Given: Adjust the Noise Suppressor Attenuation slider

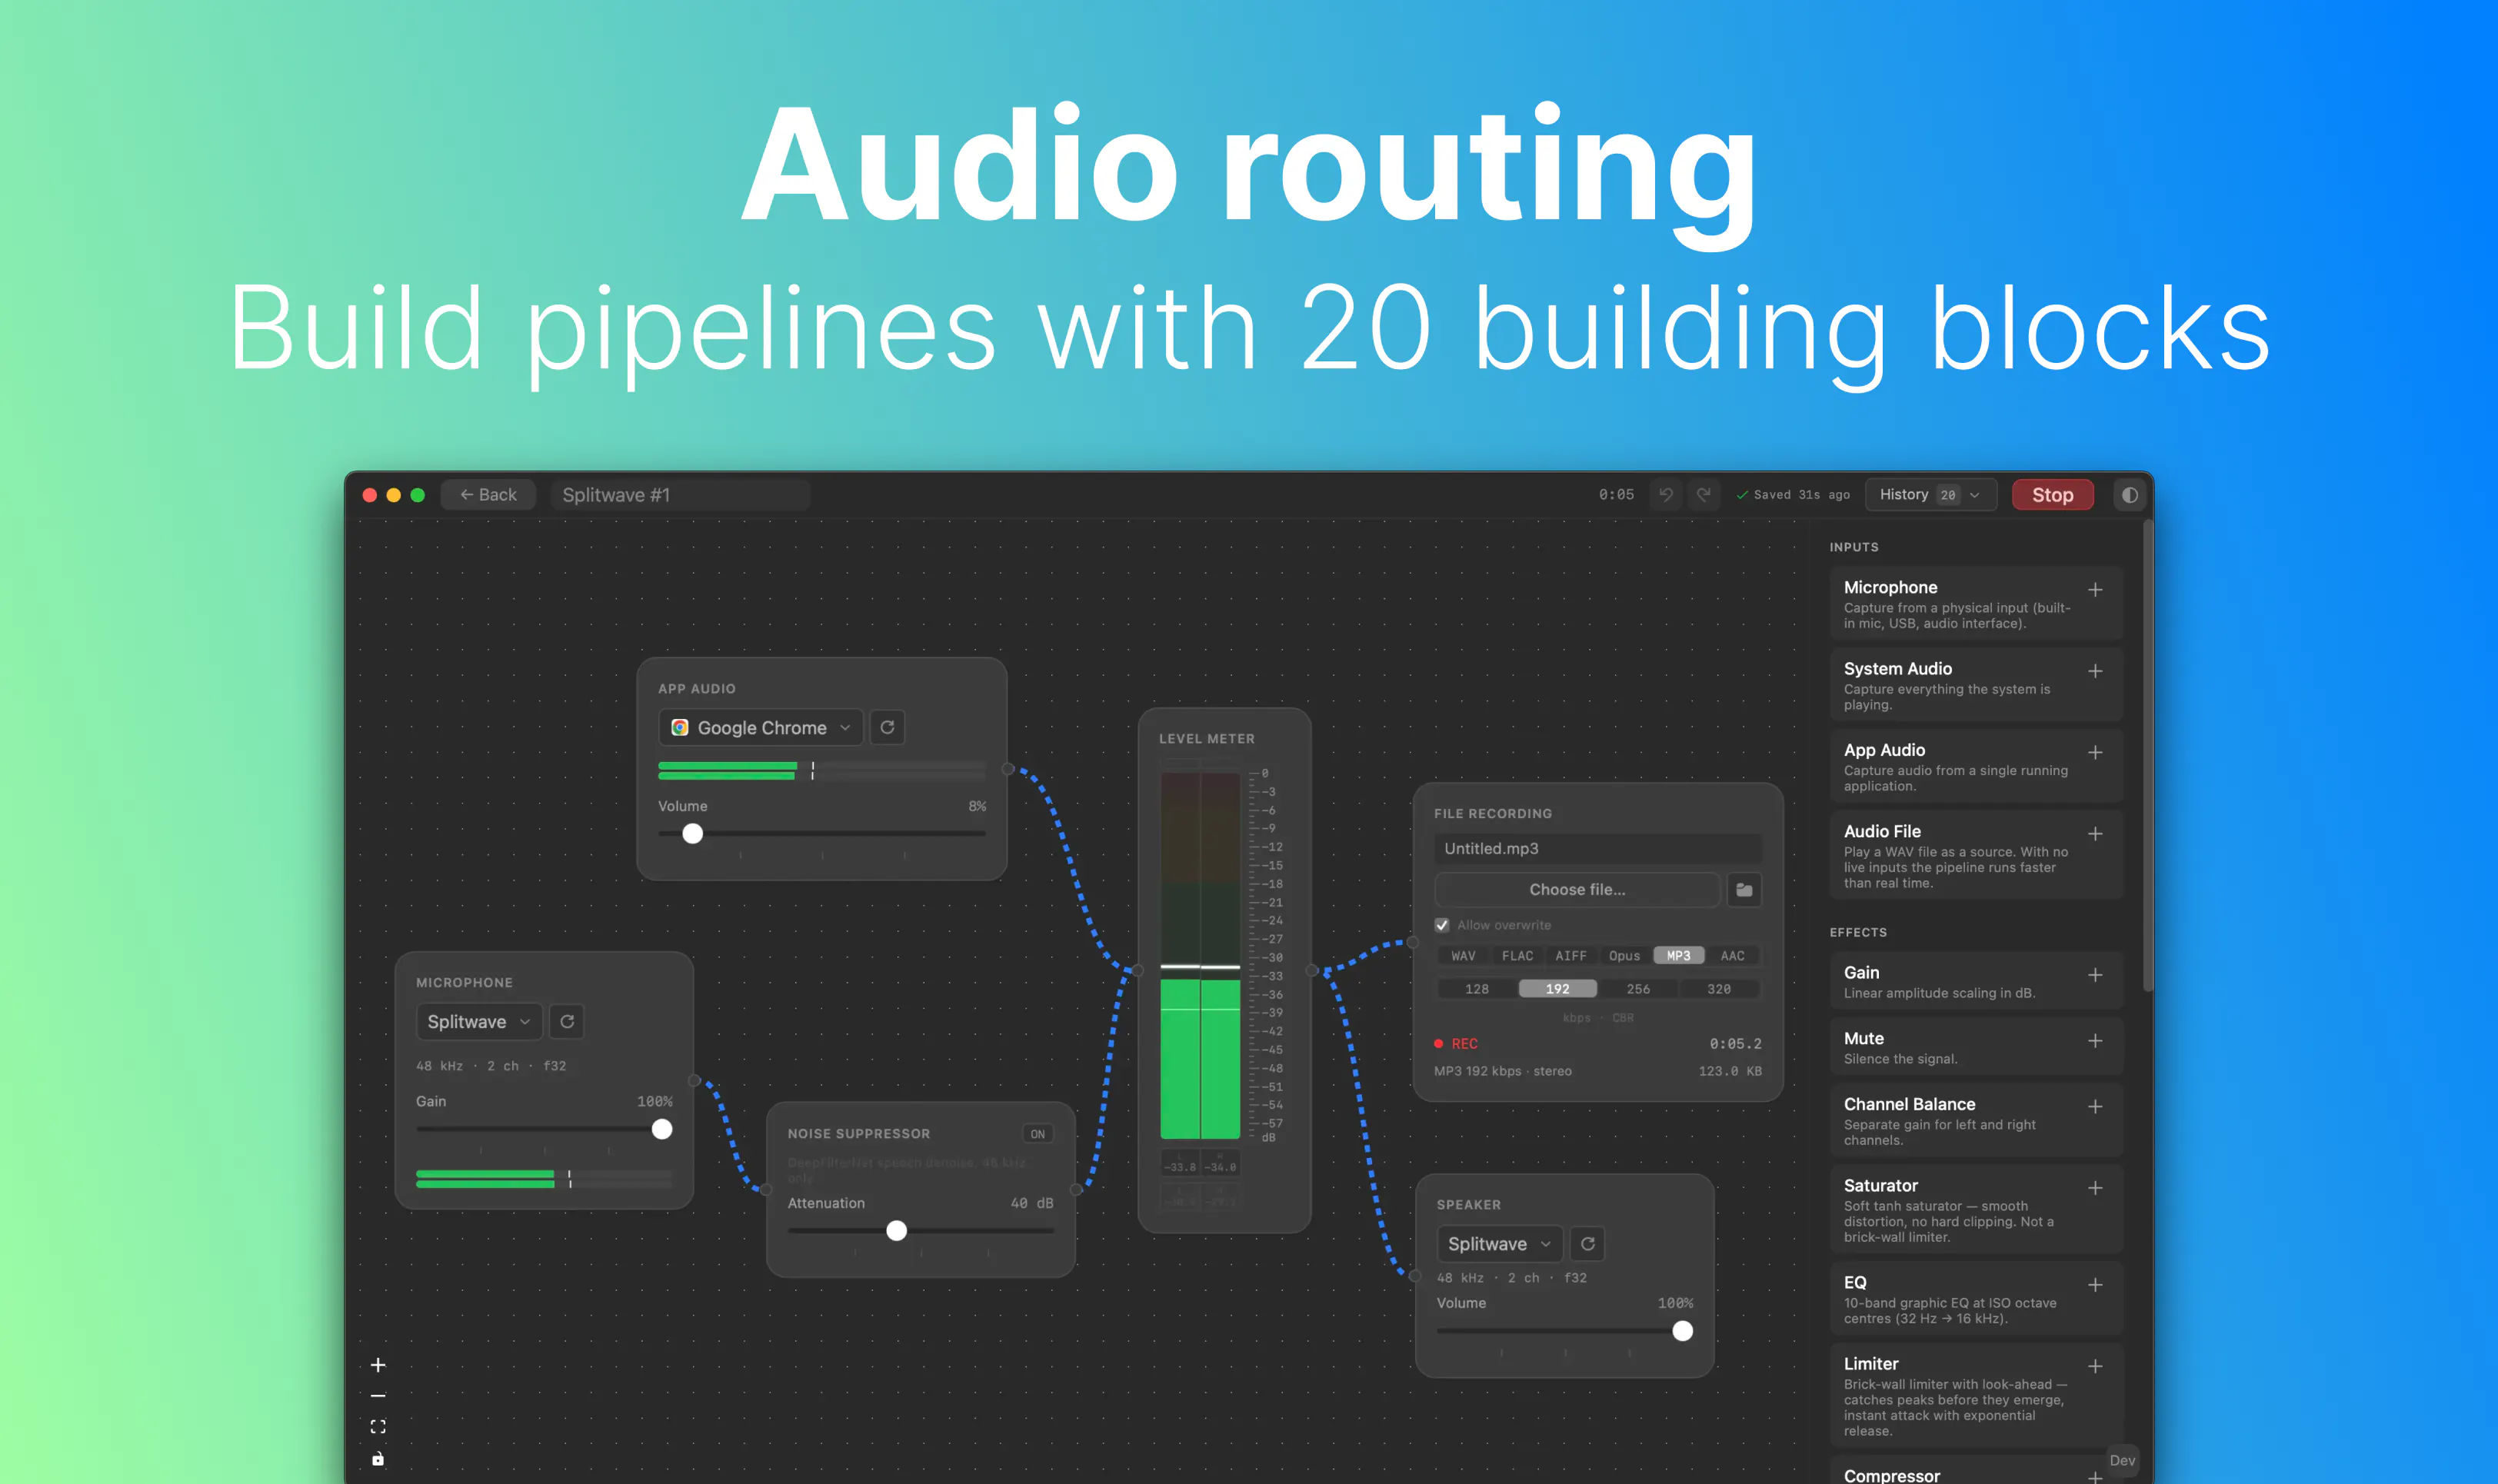Looking at the screenshot, I should pos(921,1231).
